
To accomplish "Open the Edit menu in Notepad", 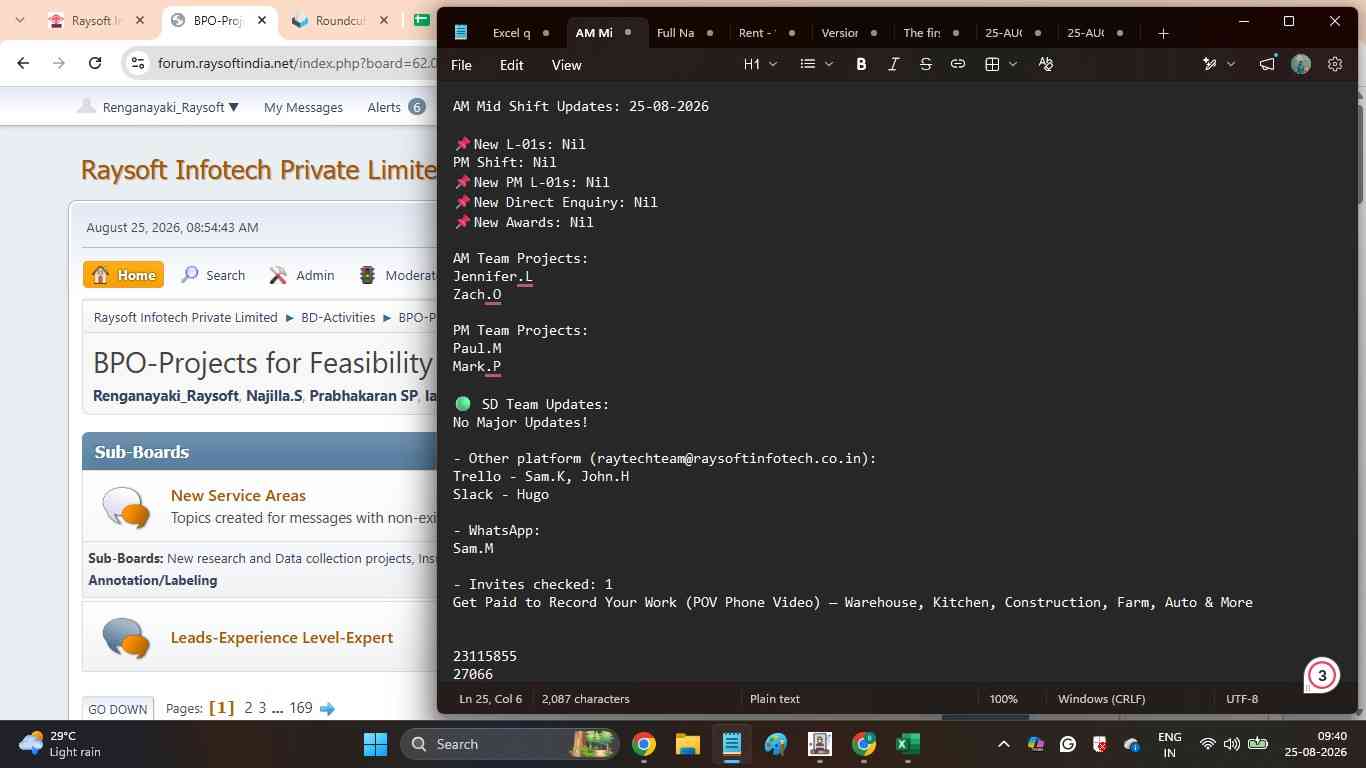I will (511, 65).
